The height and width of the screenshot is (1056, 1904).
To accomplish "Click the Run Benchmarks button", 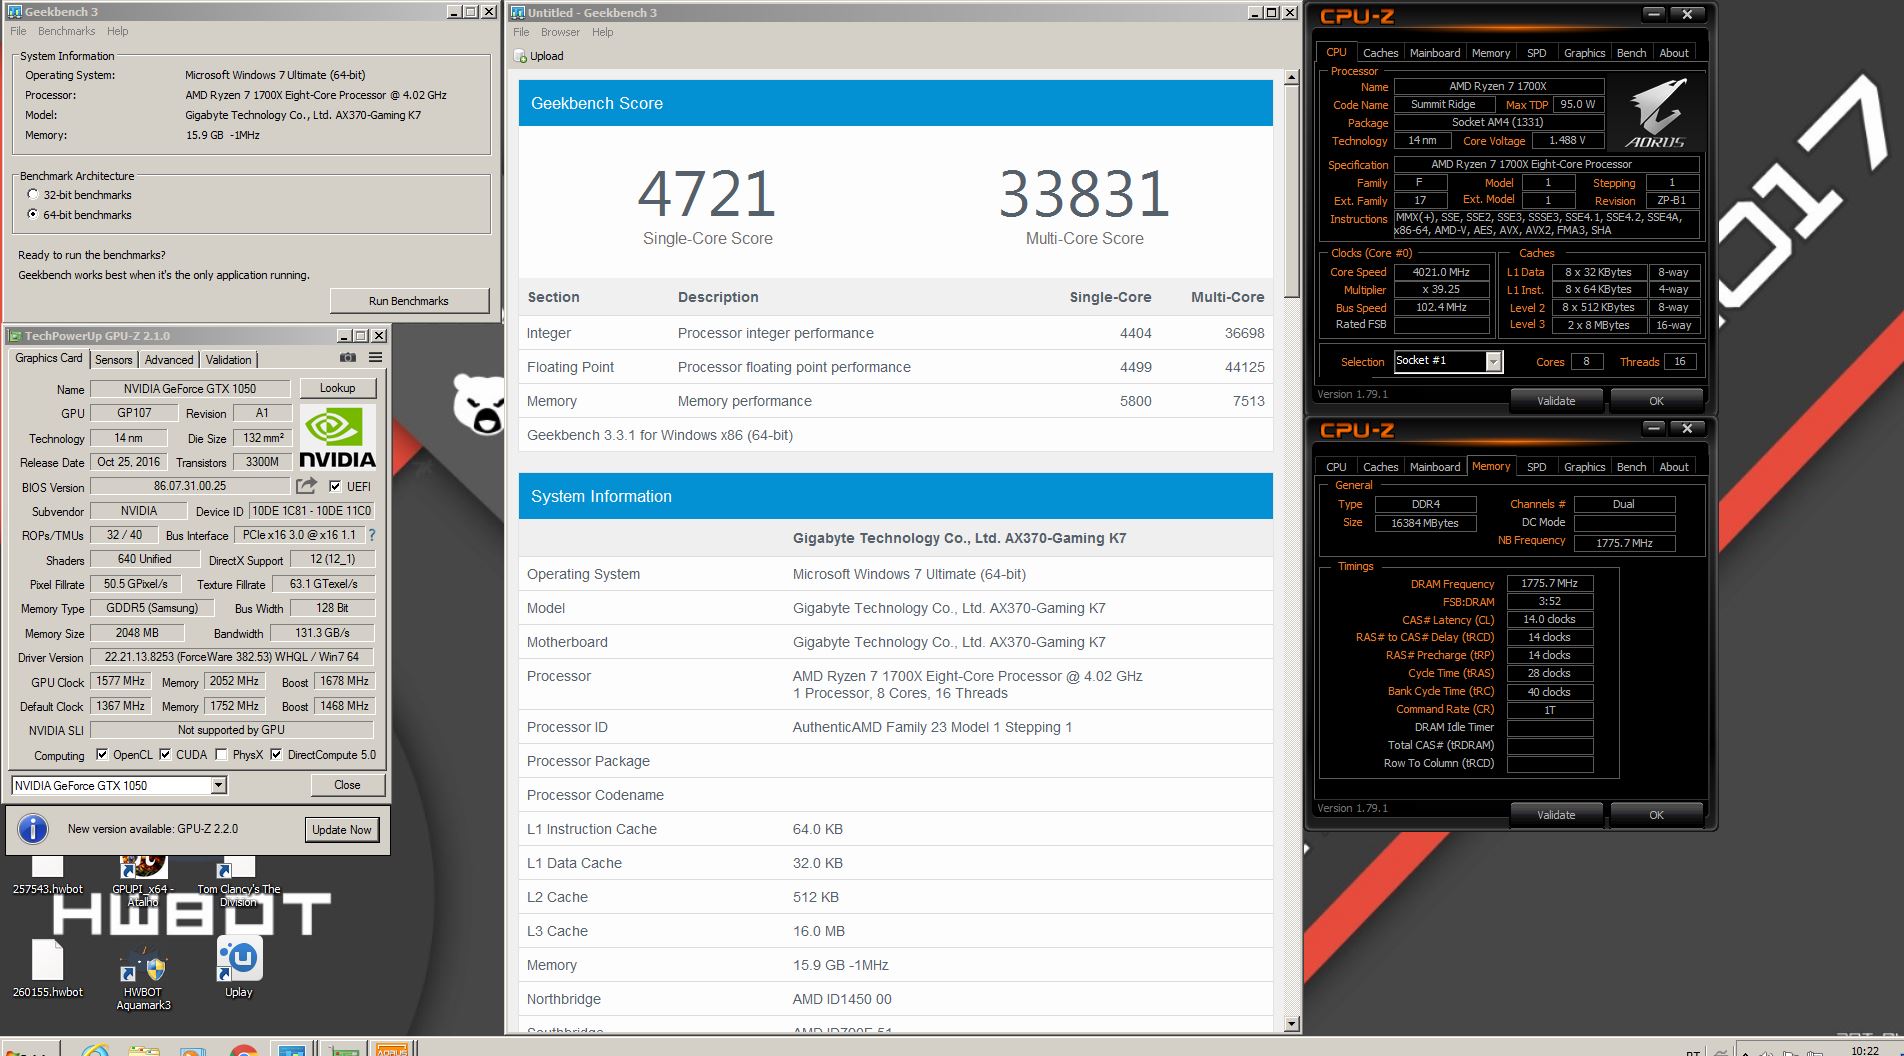I will (x=409, y=301).
